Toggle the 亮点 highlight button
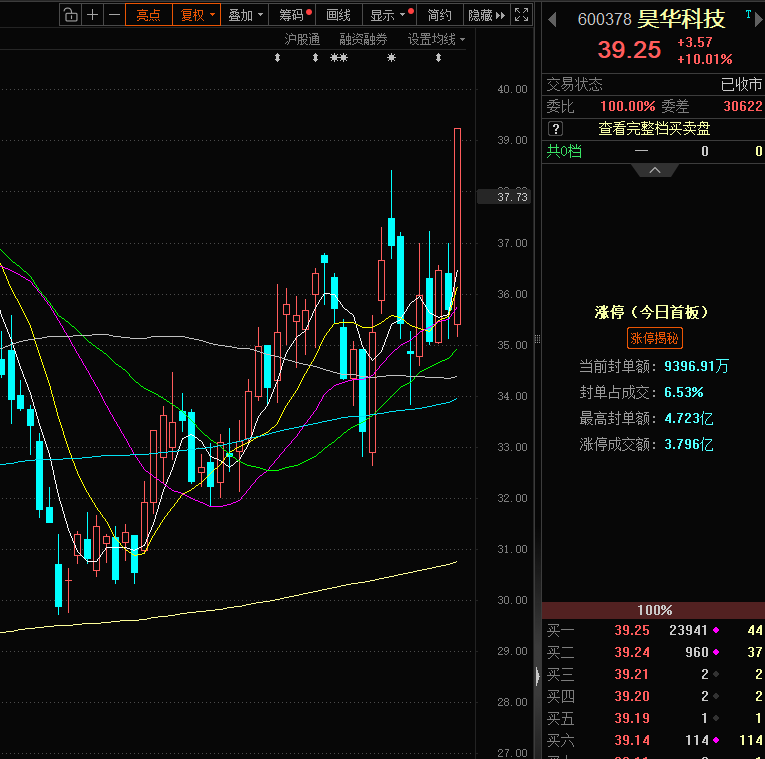765x759 pixels. coord(149,15)
